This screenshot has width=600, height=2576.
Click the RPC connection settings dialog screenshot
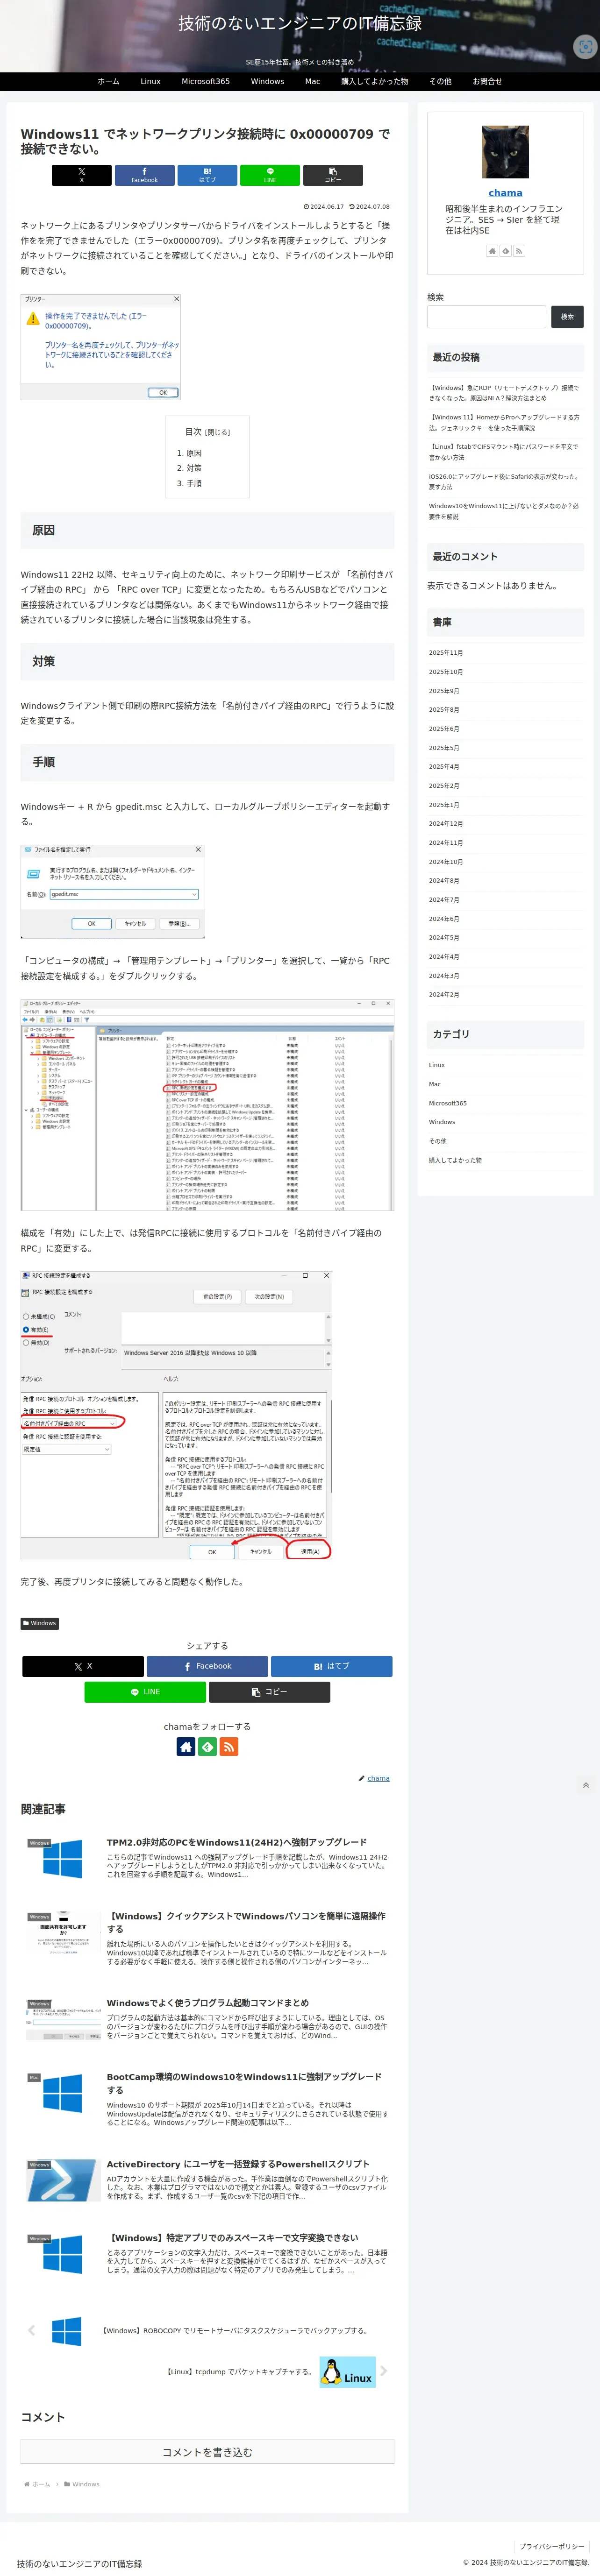coord(177,1414)
